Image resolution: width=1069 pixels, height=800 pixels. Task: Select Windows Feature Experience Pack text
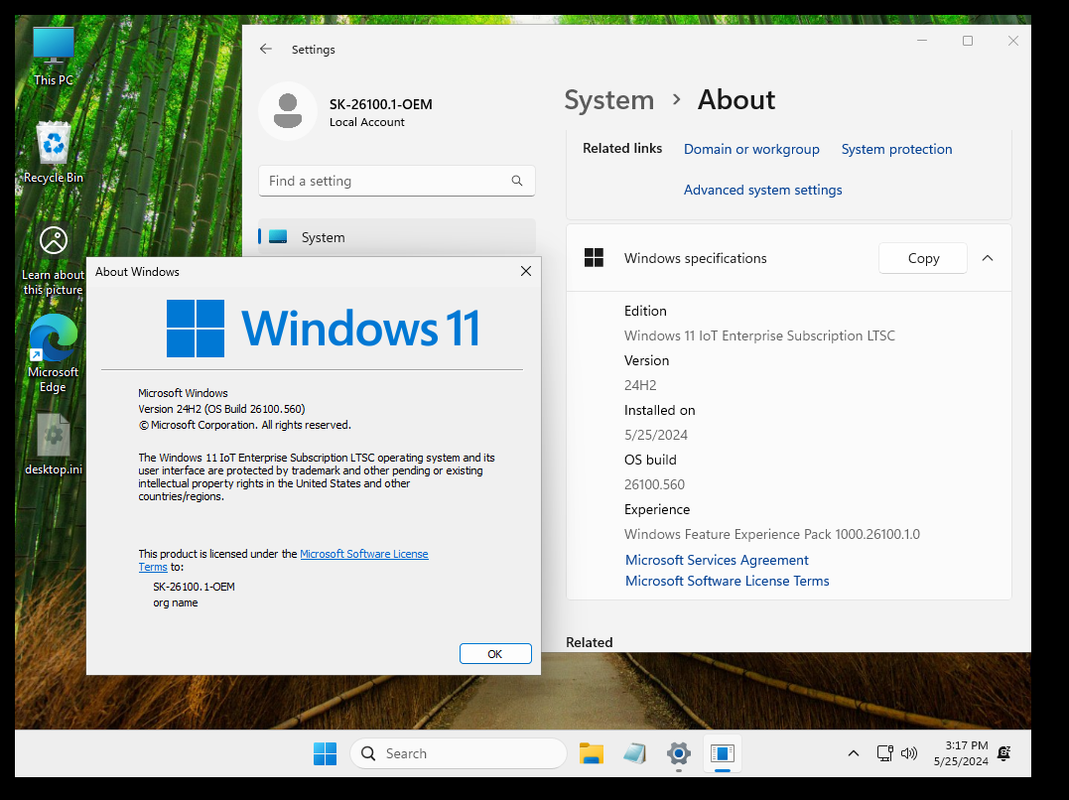pos(772,534)
